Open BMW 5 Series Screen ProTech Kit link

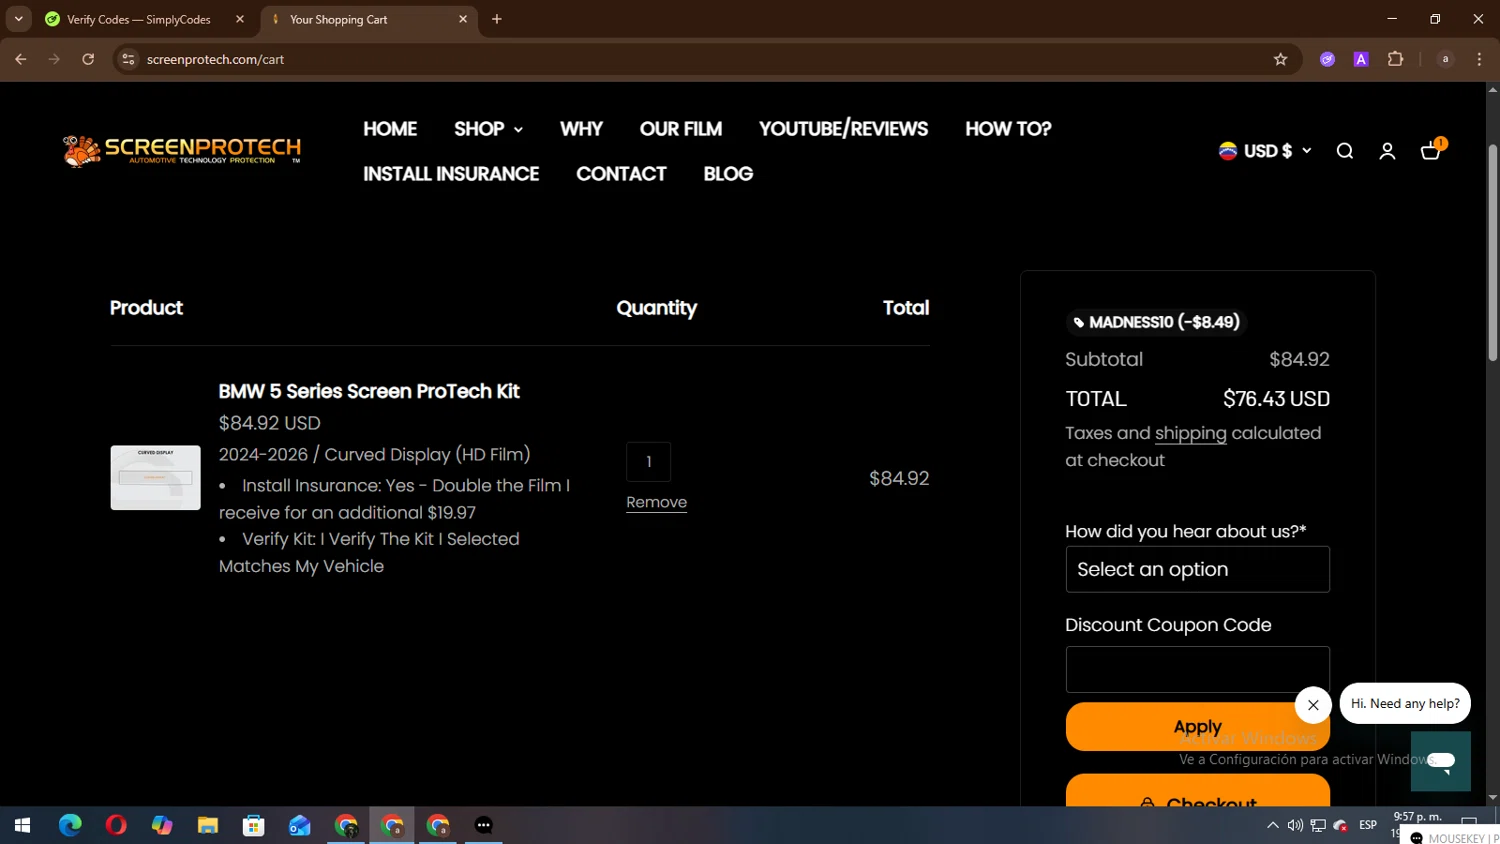pyautogui.click(x=369, y=391)
